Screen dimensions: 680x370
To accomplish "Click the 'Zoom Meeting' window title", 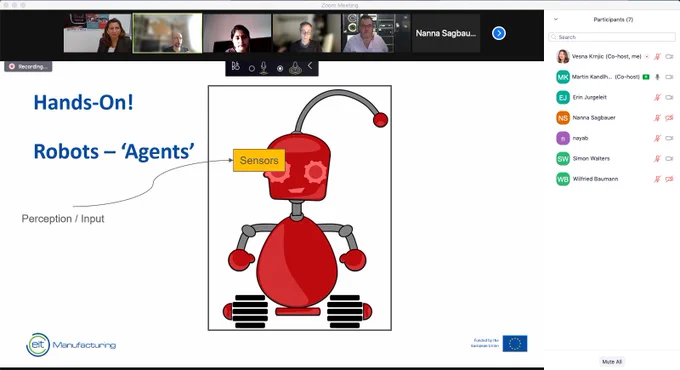I will pyautogui.click(x=340, y=5).
